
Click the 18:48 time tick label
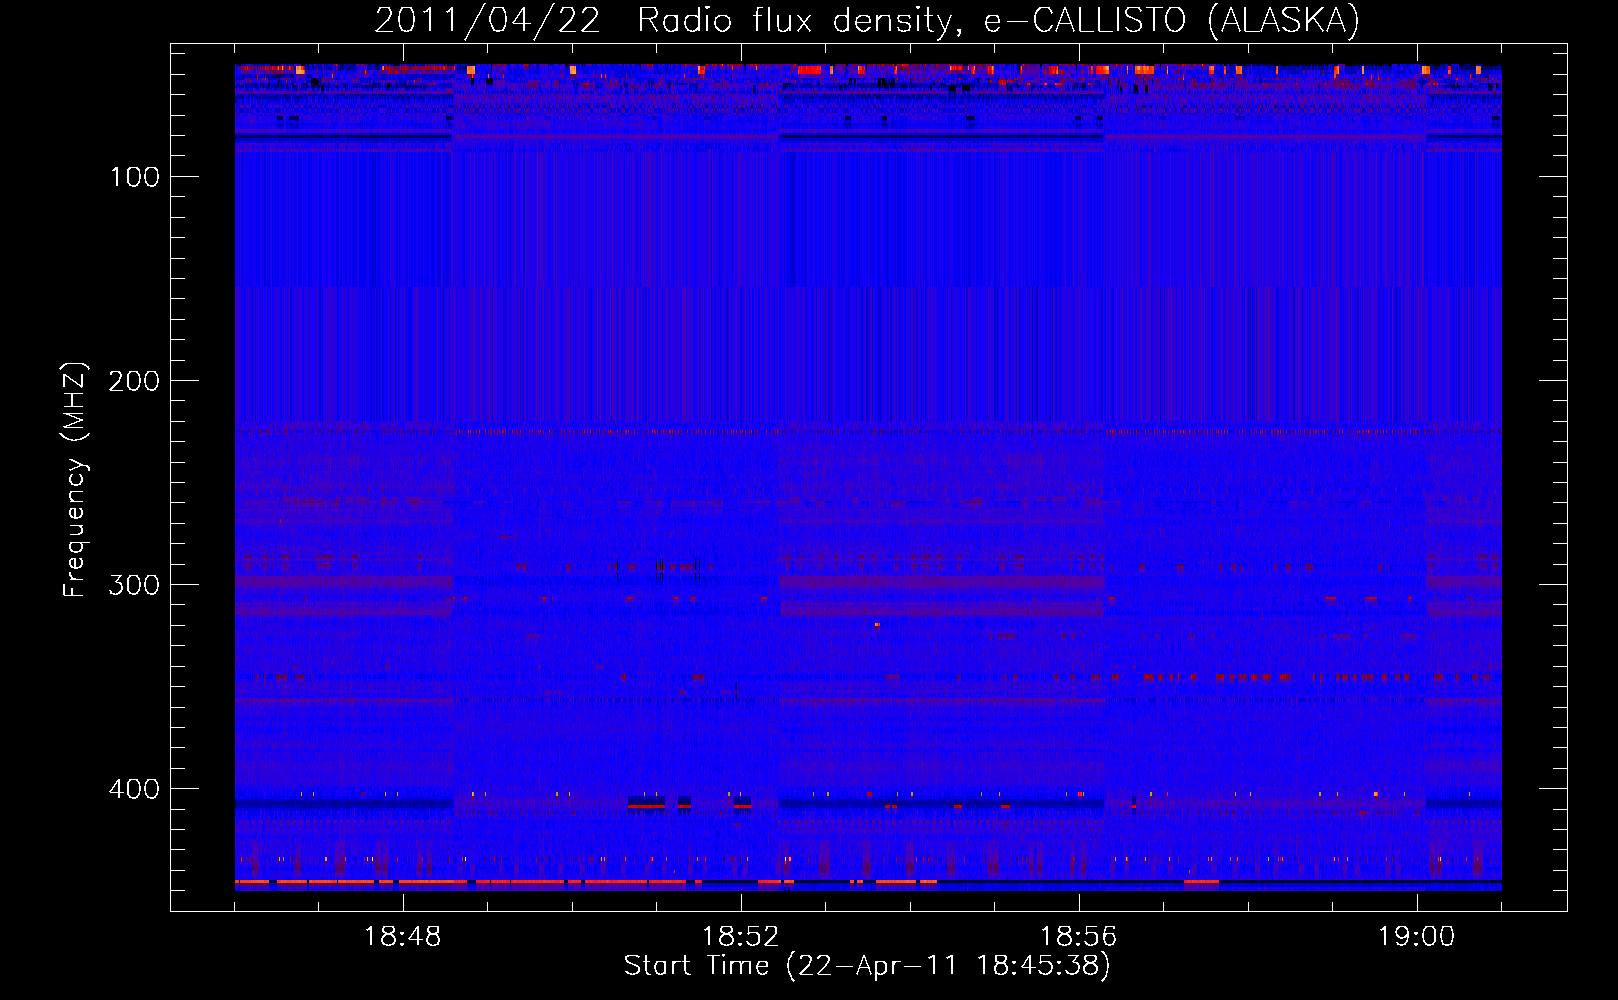click(x=403, y=937)
